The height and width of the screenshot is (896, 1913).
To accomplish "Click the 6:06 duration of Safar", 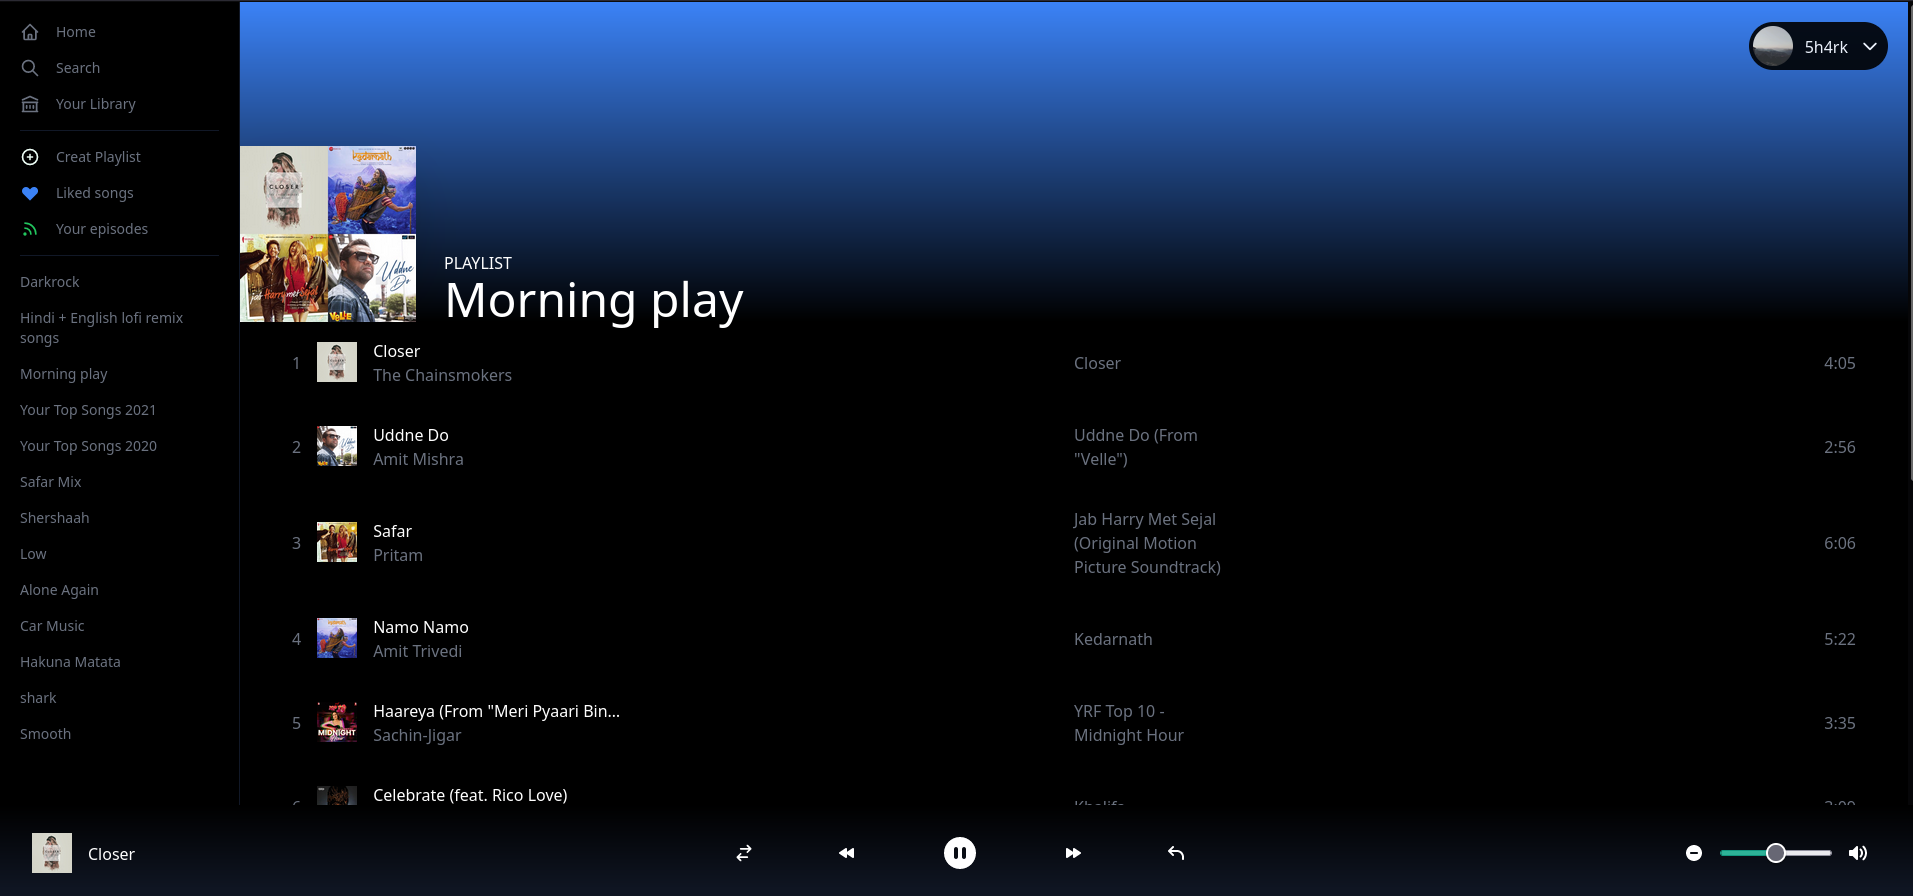I will pyautogui.click(x=1840, y=543).
